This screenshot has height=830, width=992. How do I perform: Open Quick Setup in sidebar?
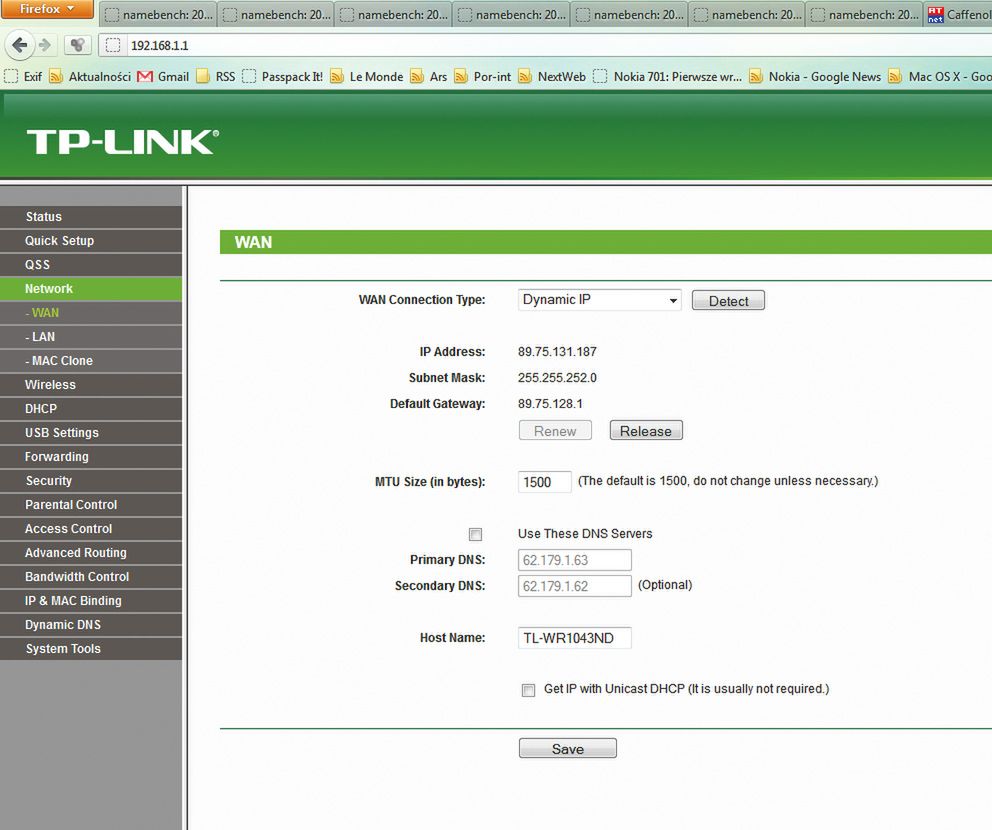pyautogui.click(x=90, y=240)
